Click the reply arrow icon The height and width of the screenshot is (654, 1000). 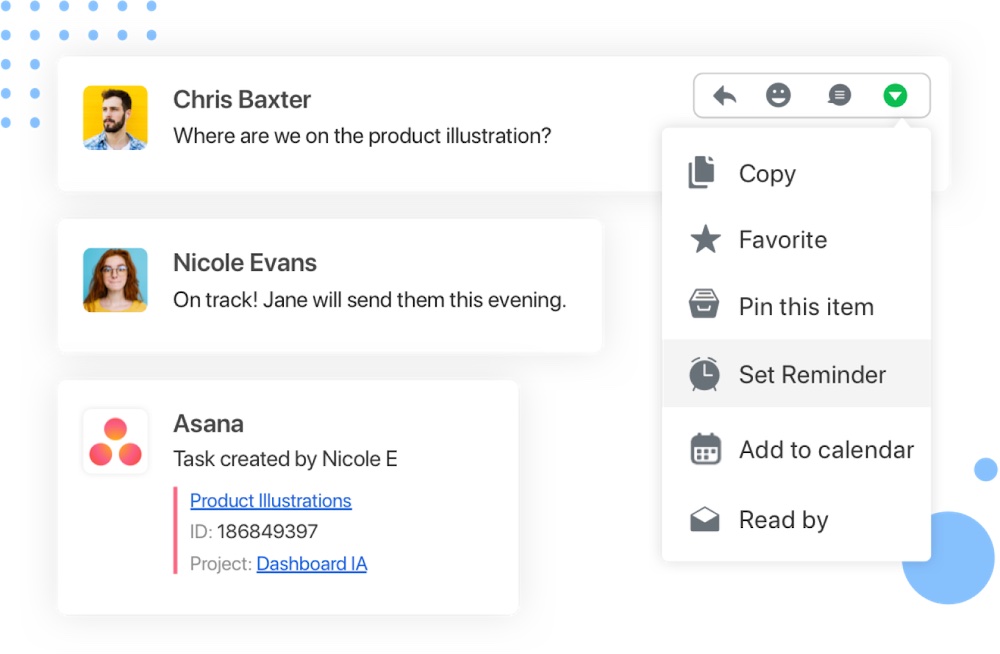point(723,95)
